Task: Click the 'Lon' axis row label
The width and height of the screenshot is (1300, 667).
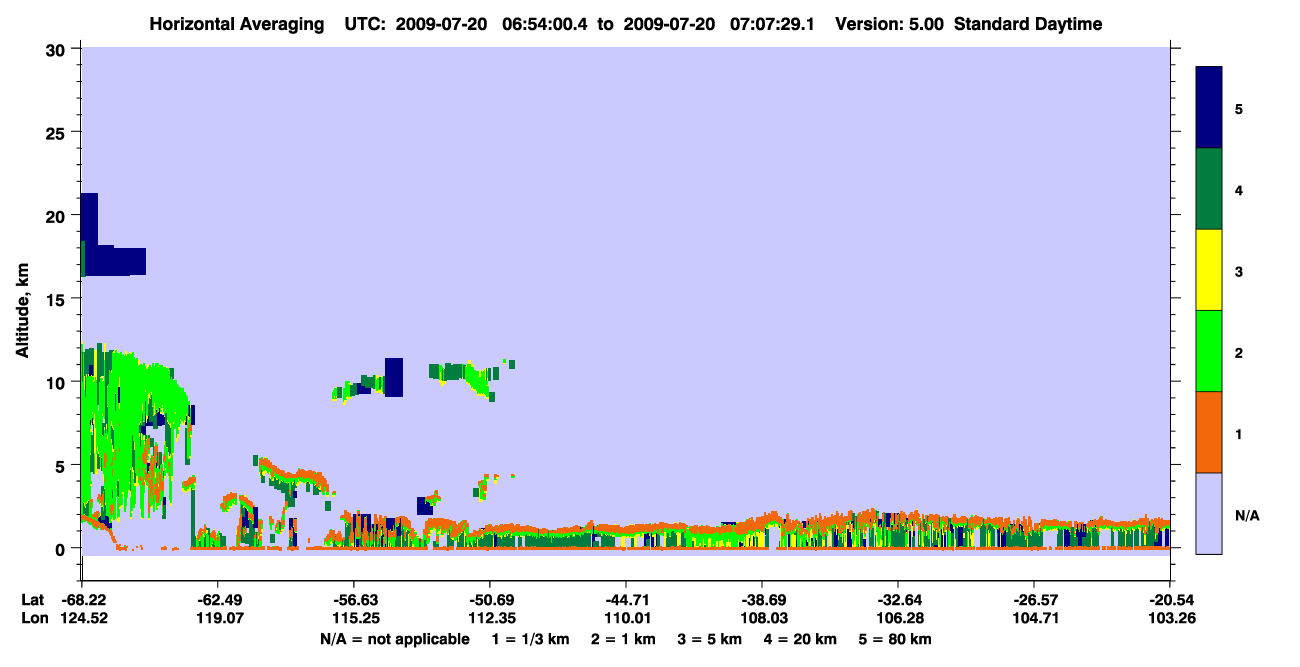Action: coord(33,618)
